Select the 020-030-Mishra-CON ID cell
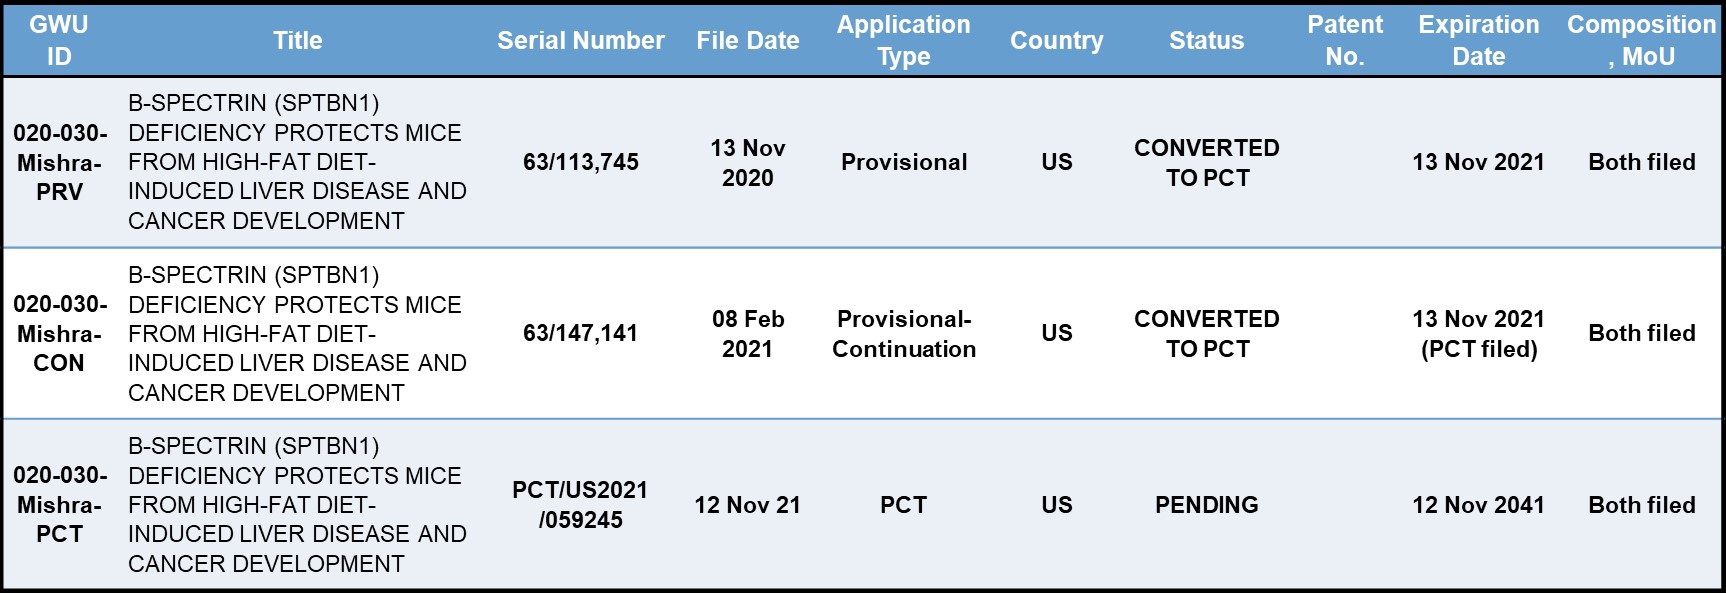The image size is (1726, 593). point(59,333)
